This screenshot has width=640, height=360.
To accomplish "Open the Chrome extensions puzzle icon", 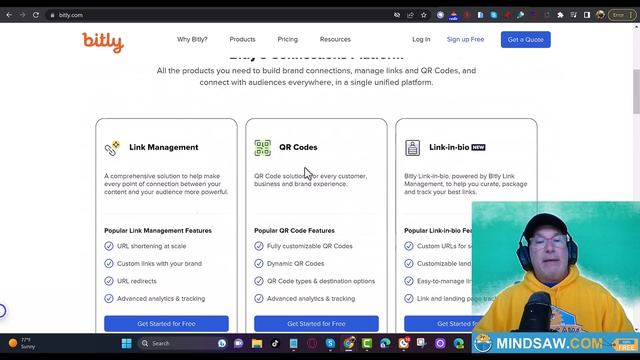I will (x=560, y=15).
